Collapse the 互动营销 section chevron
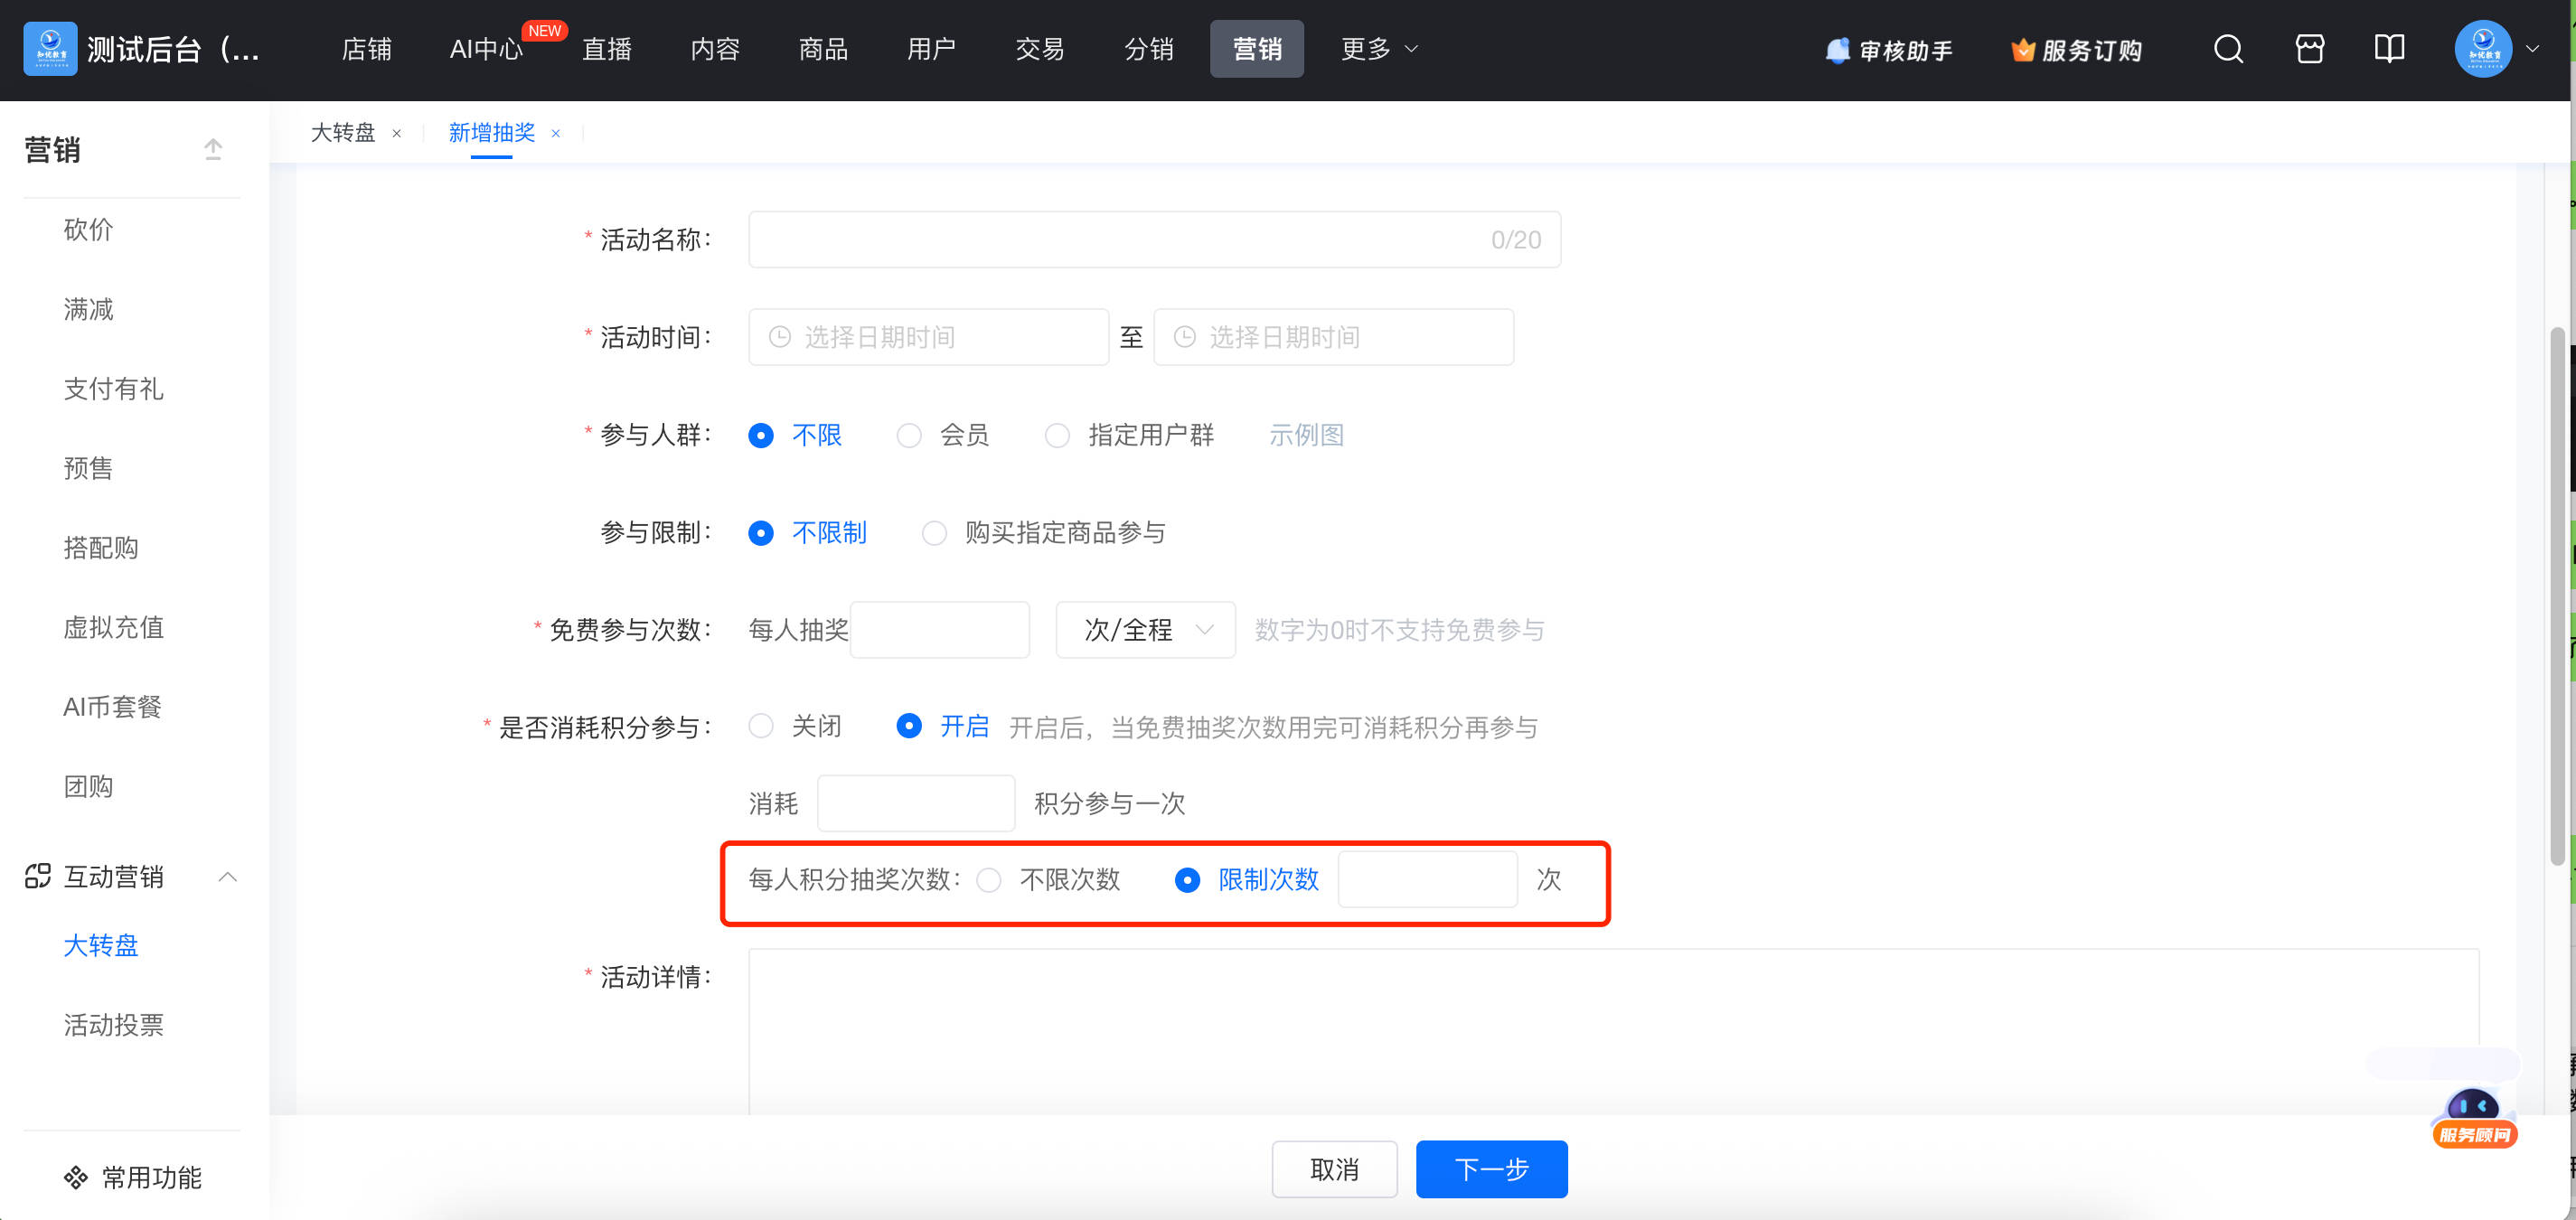 [x=228, y=877]
